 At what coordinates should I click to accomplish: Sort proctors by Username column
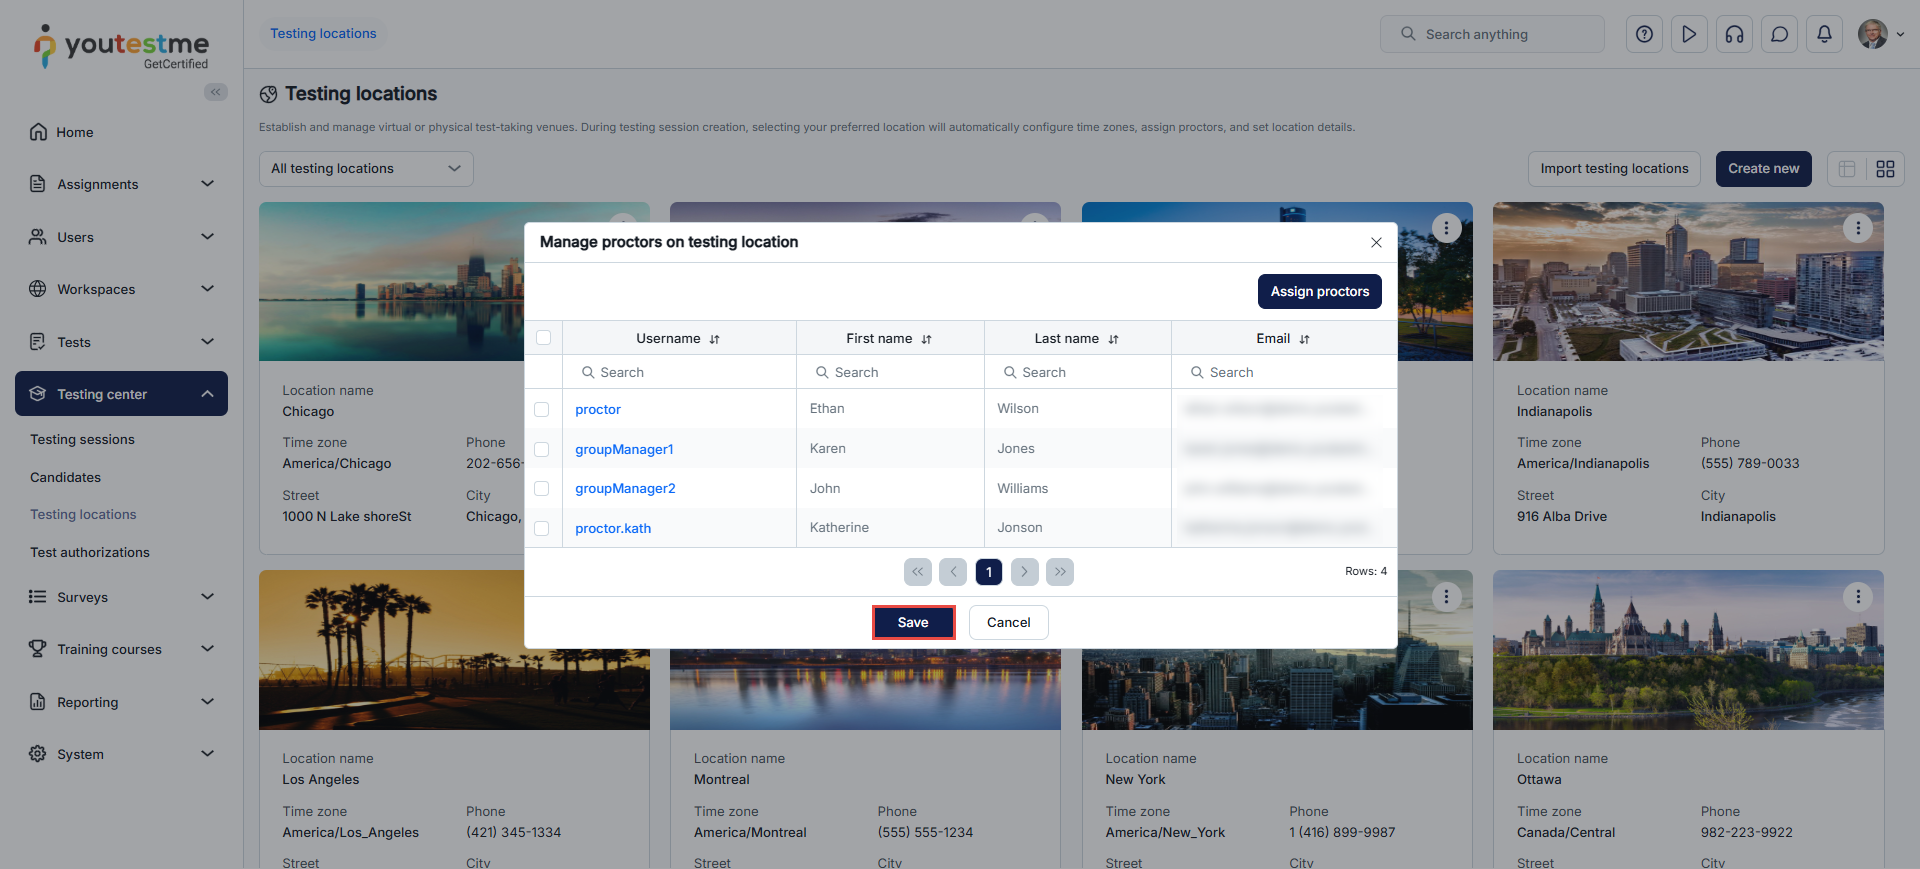(714, 339)
